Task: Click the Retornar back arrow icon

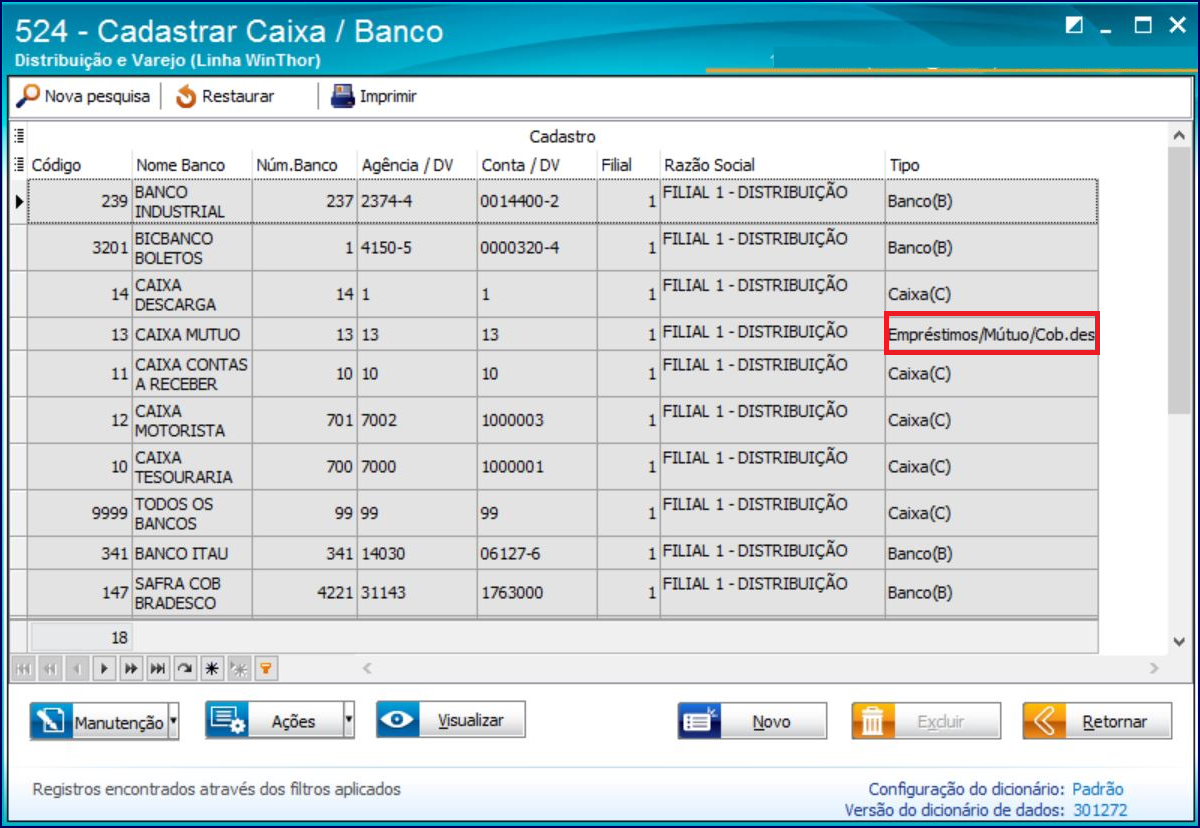Action: click(1044, 721)
